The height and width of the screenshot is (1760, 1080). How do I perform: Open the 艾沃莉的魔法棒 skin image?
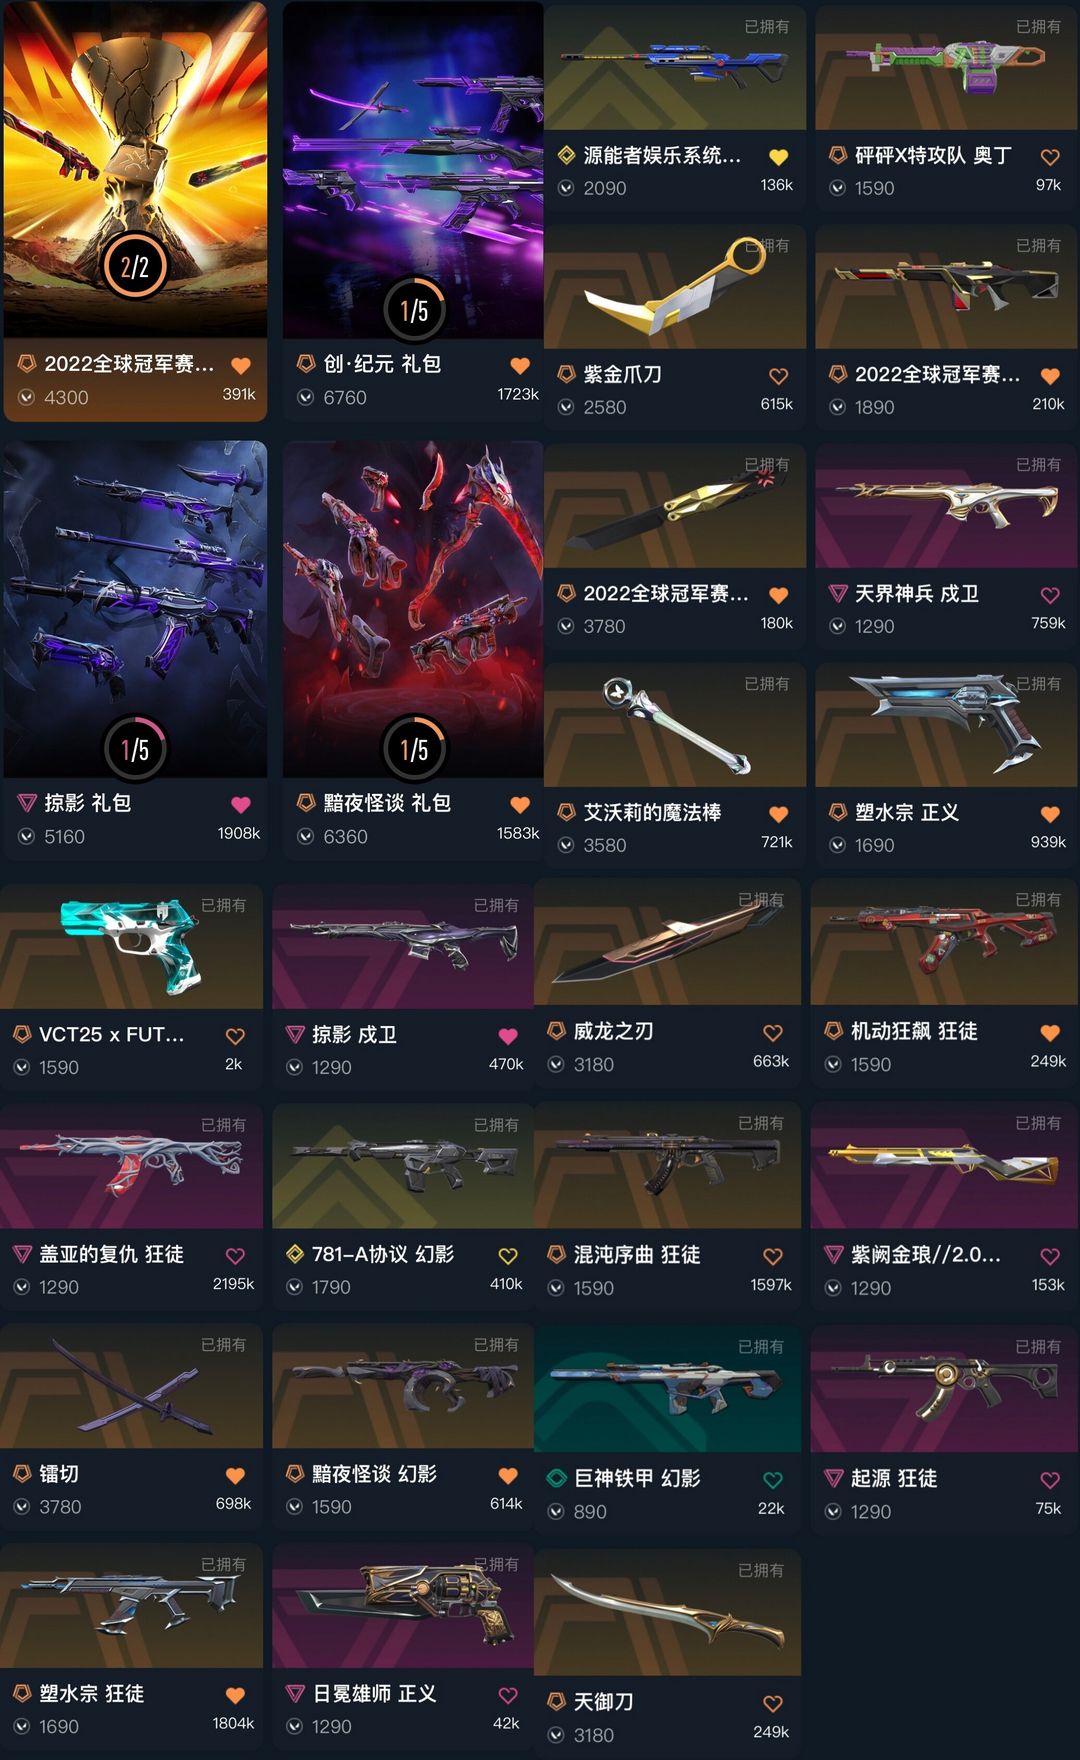[675, 724]
